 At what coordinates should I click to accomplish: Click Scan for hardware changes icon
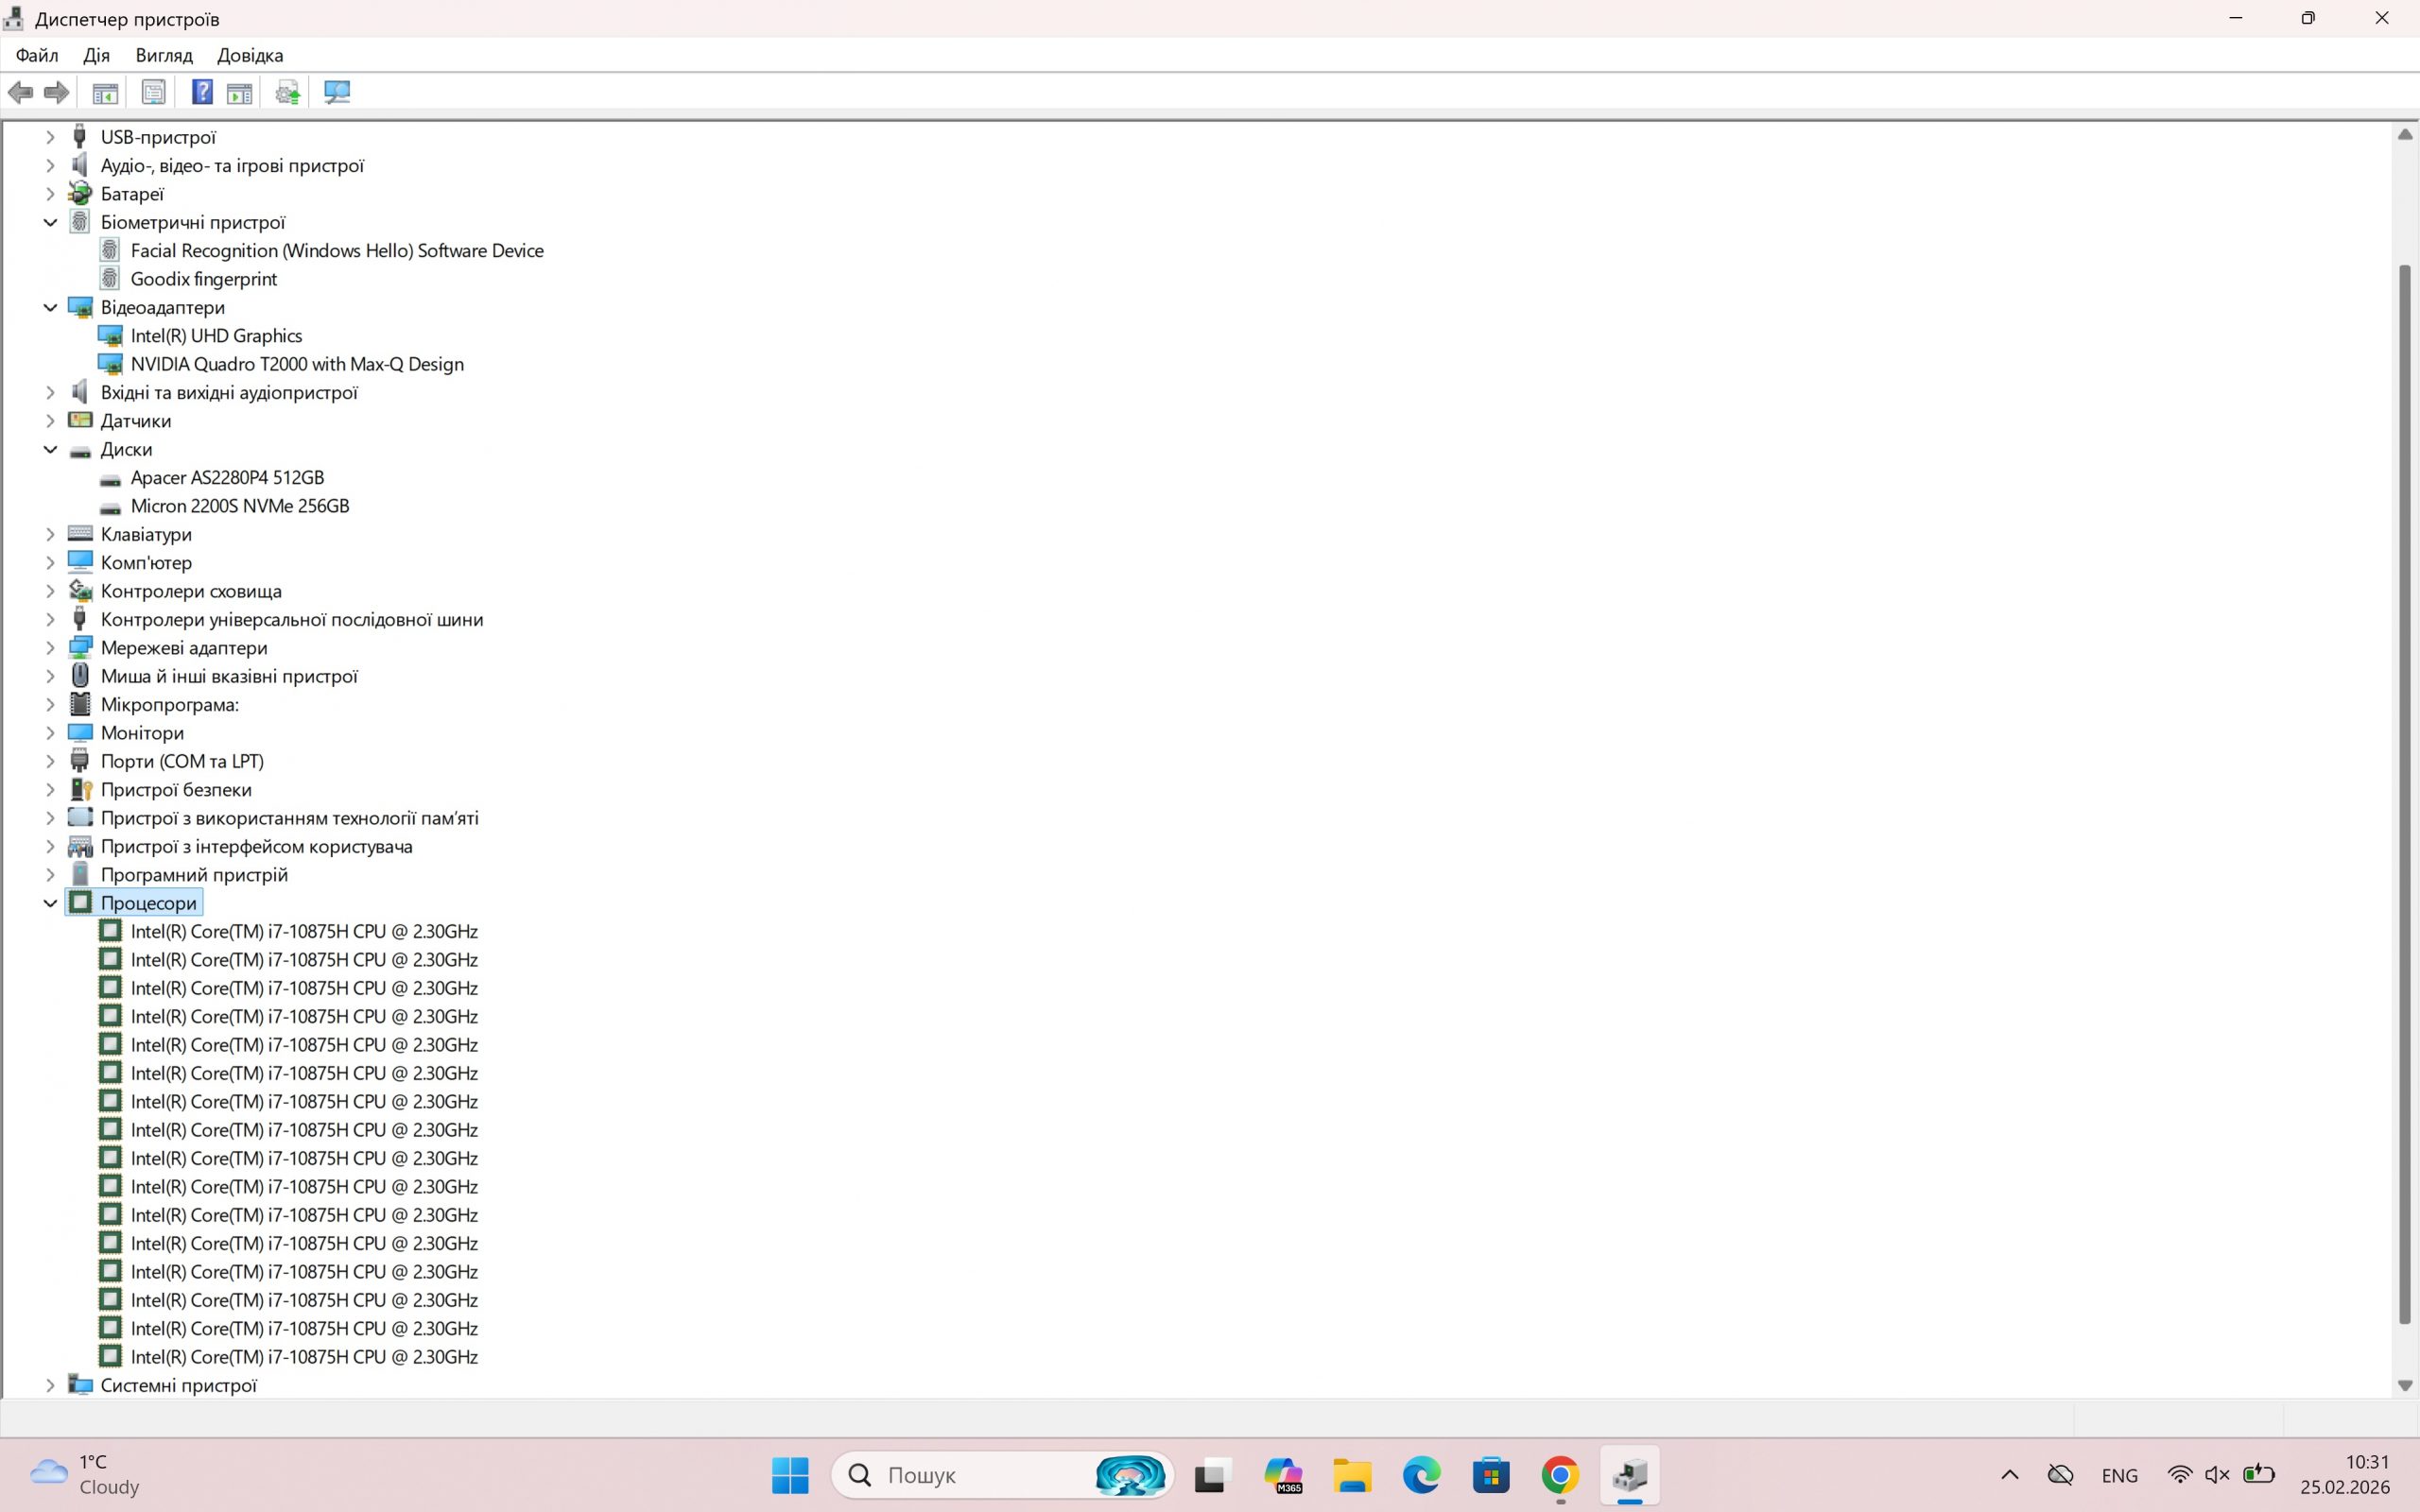[x=337, y=93]
